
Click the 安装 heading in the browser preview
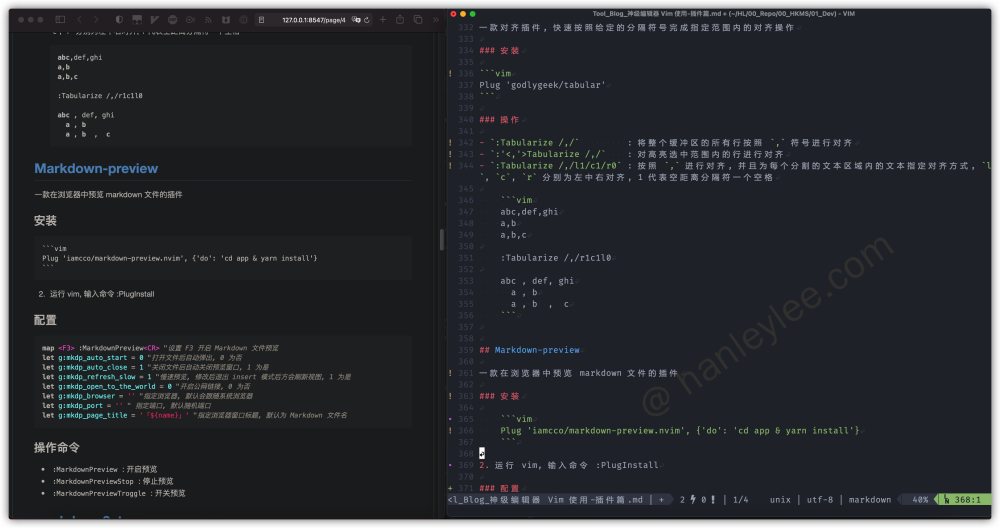pyautogui.click(x=45, y=221)
